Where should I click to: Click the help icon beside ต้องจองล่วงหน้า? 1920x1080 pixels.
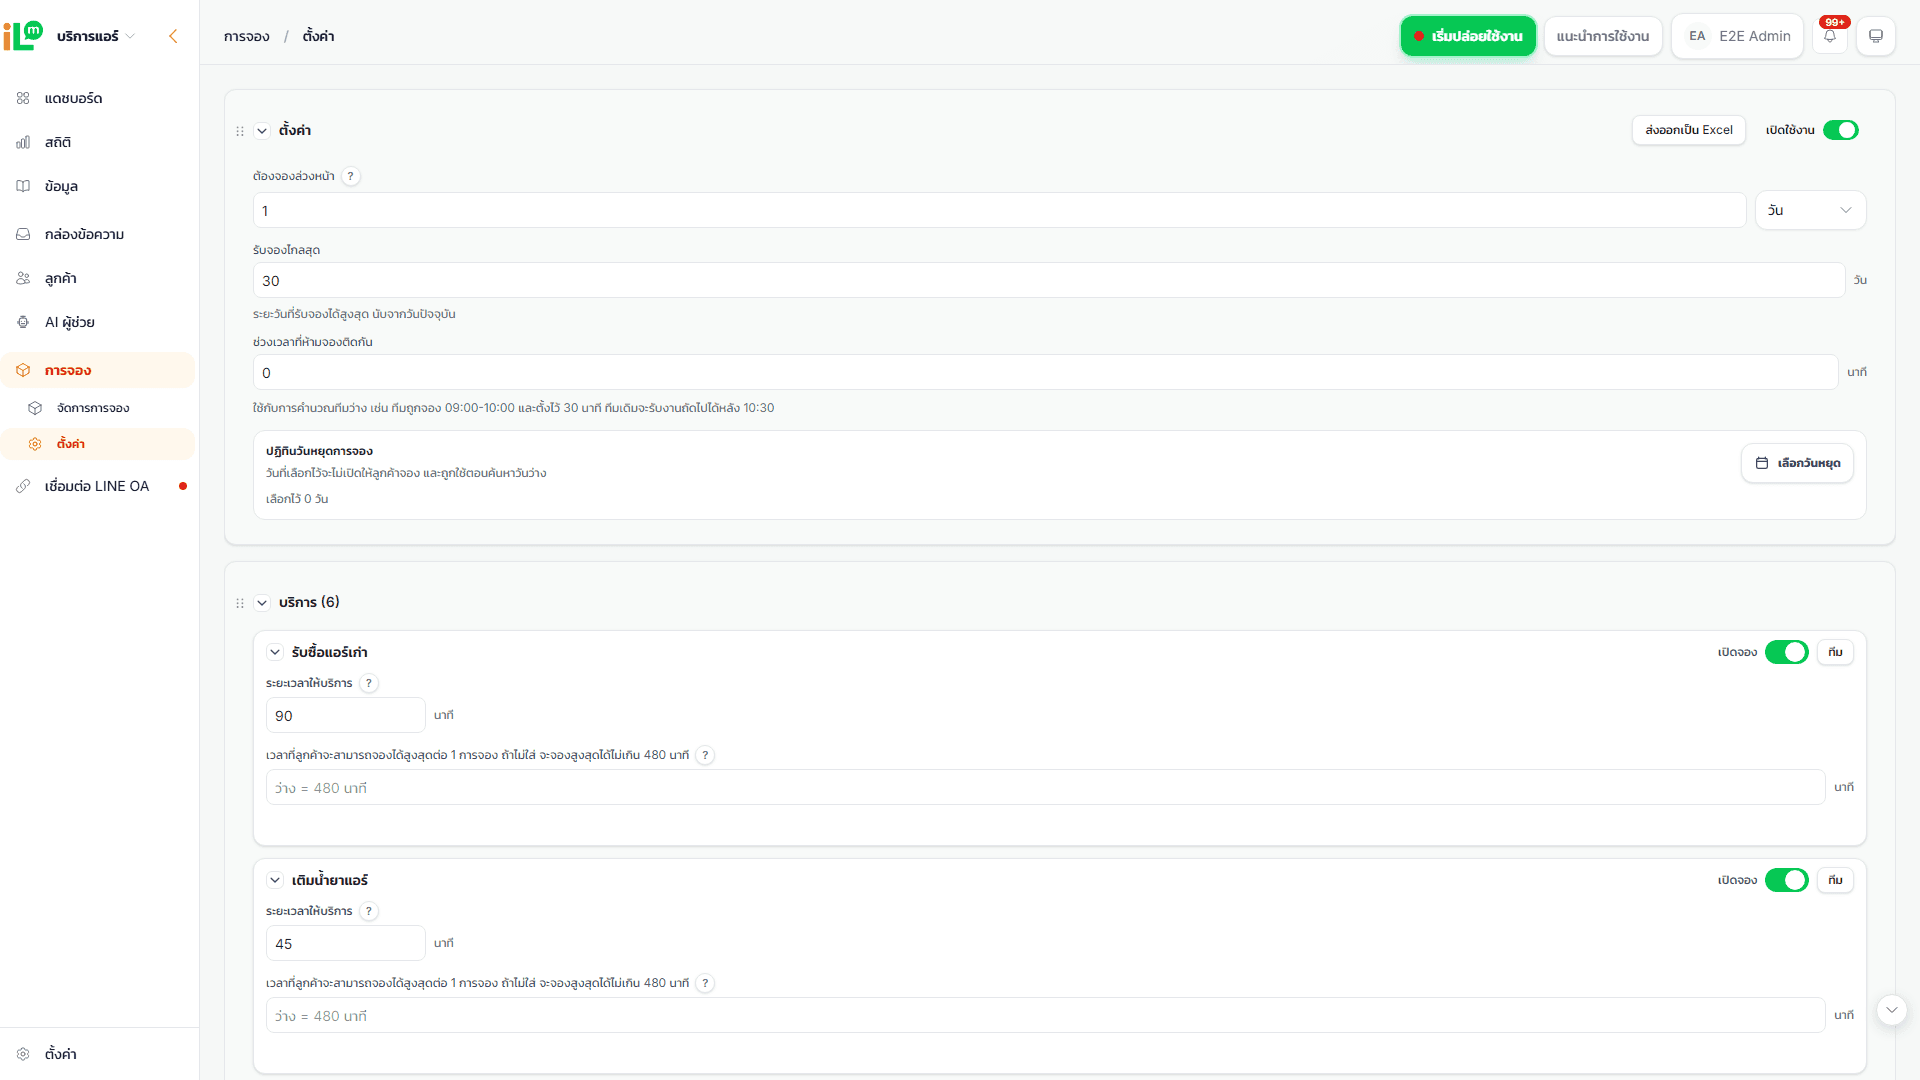click(x=350, y=176)
